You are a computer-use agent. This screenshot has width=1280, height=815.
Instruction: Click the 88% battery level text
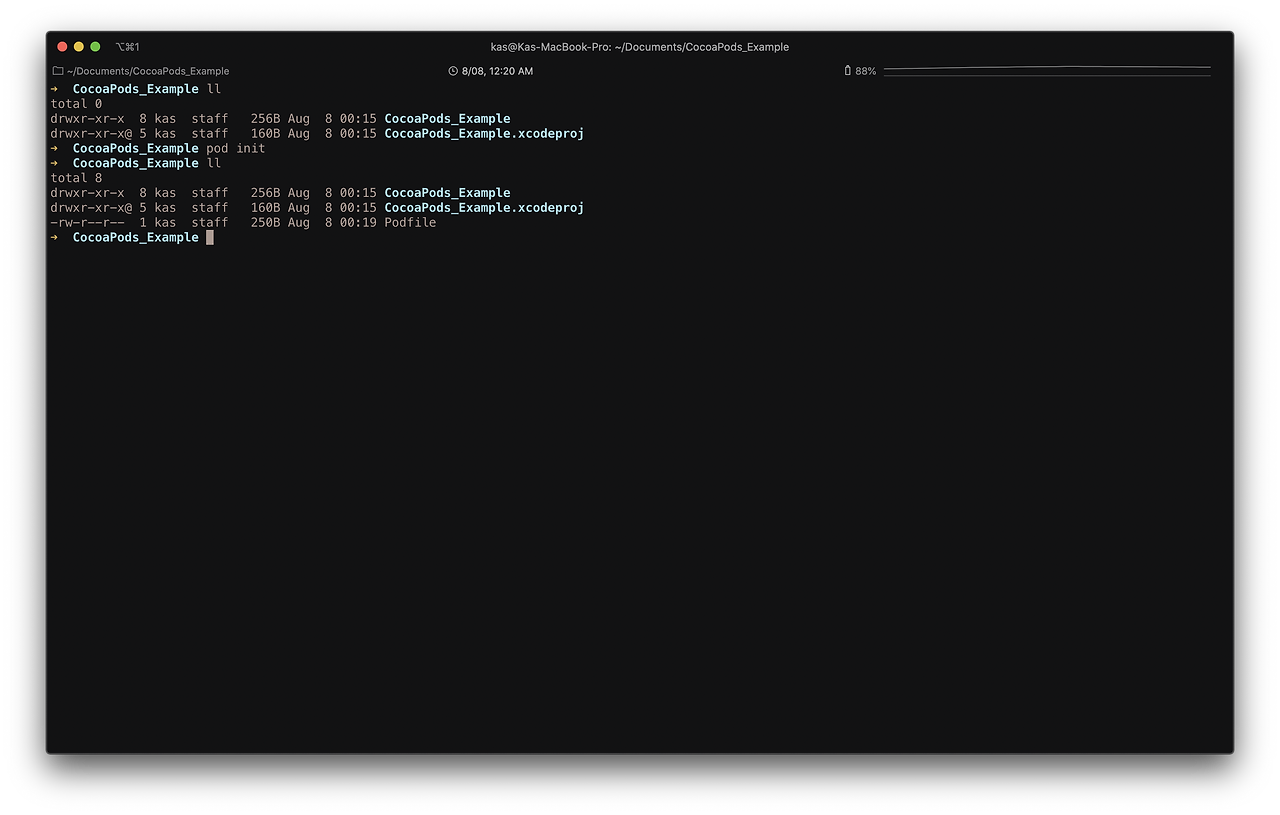(865, 71)
